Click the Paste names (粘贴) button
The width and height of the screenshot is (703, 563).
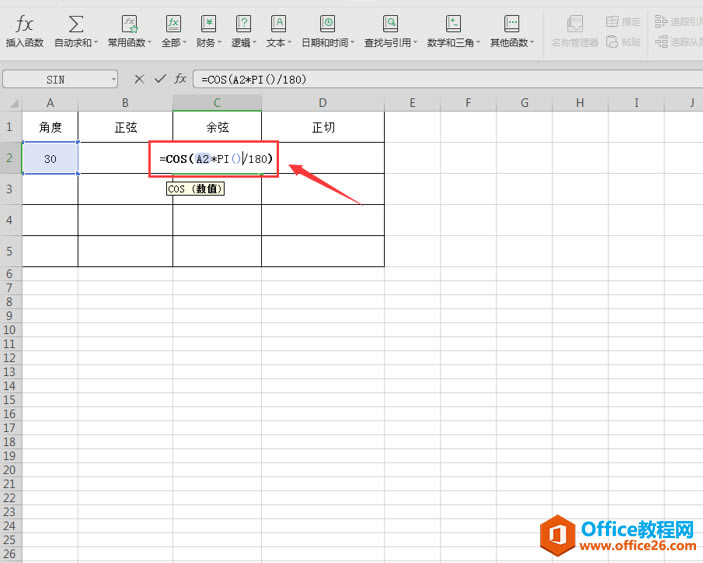pos(623,42)
